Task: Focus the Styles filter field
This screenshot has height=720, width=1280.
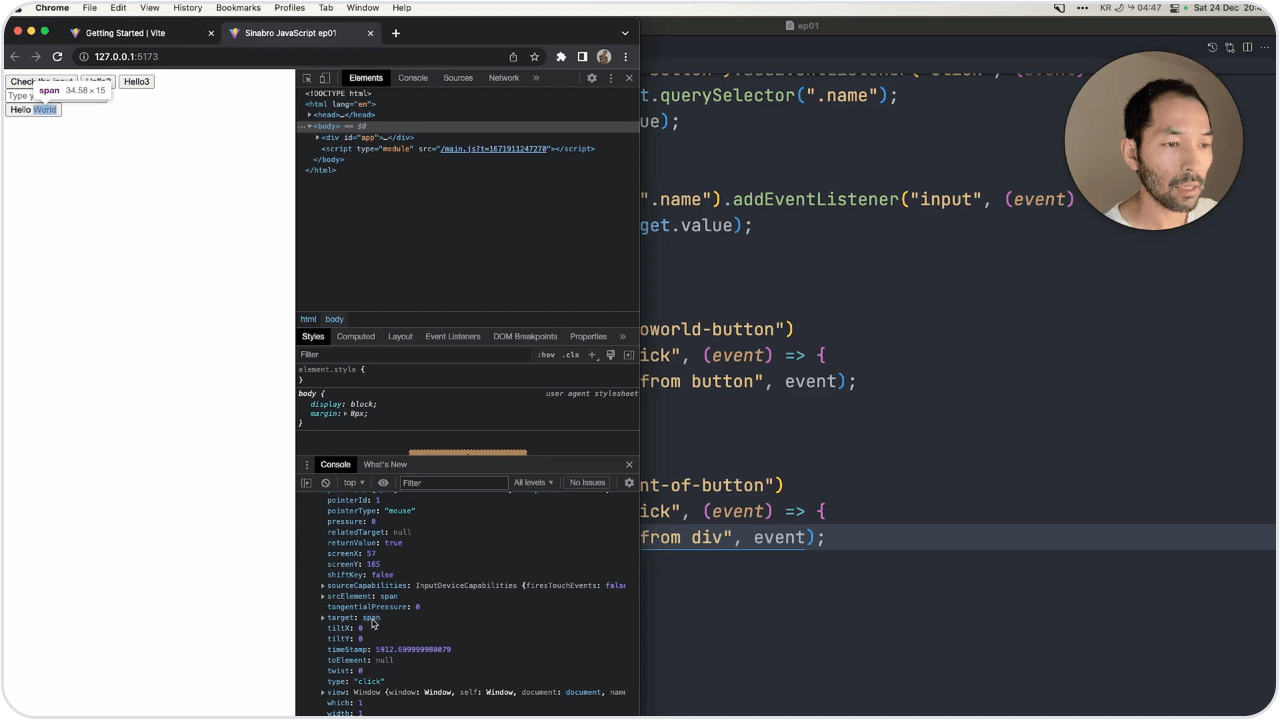Action: pos(415,355)
